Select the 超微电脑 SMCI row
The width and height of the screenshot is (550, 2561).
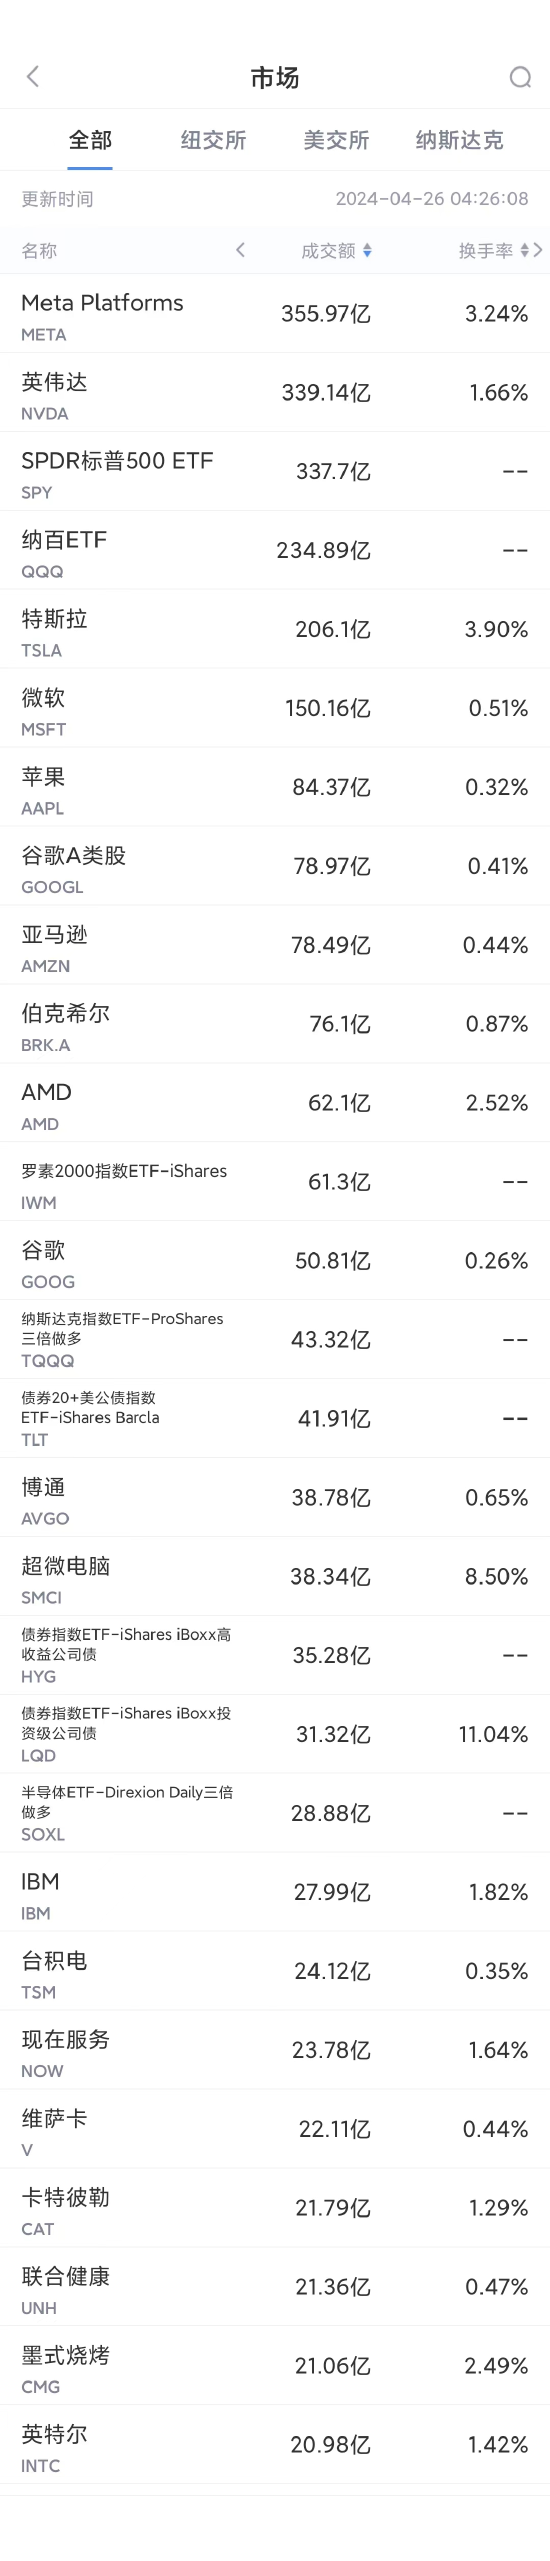275,1577
